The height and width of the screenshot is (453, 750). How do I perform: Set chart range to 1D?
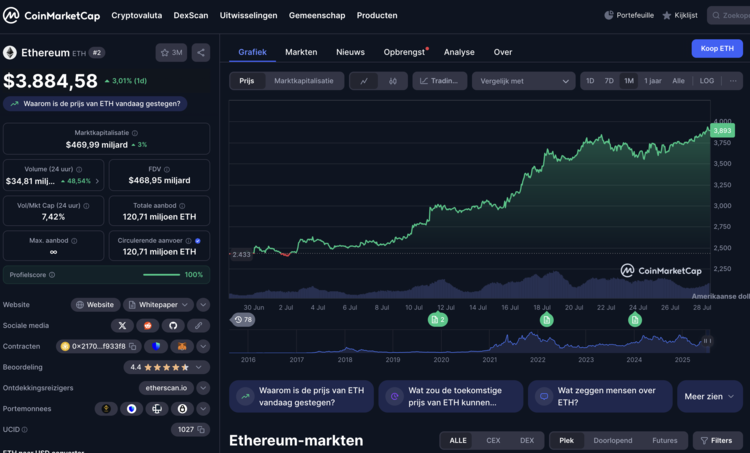[x=590, y=81]
